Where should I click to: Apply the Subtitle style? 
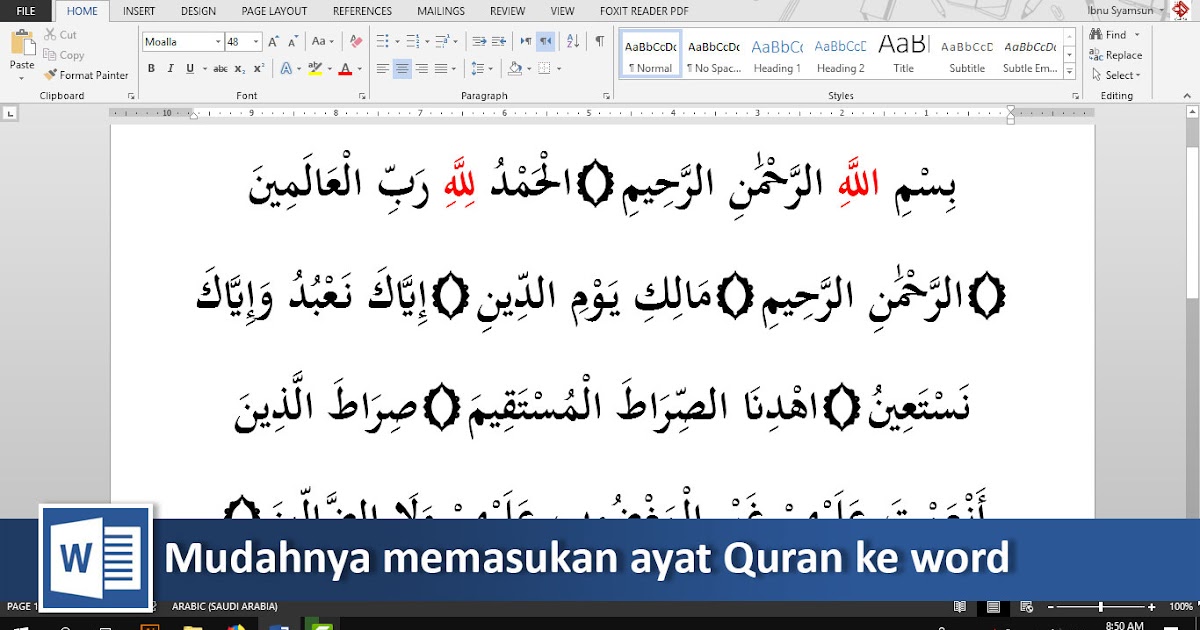(x=967, y=56)
